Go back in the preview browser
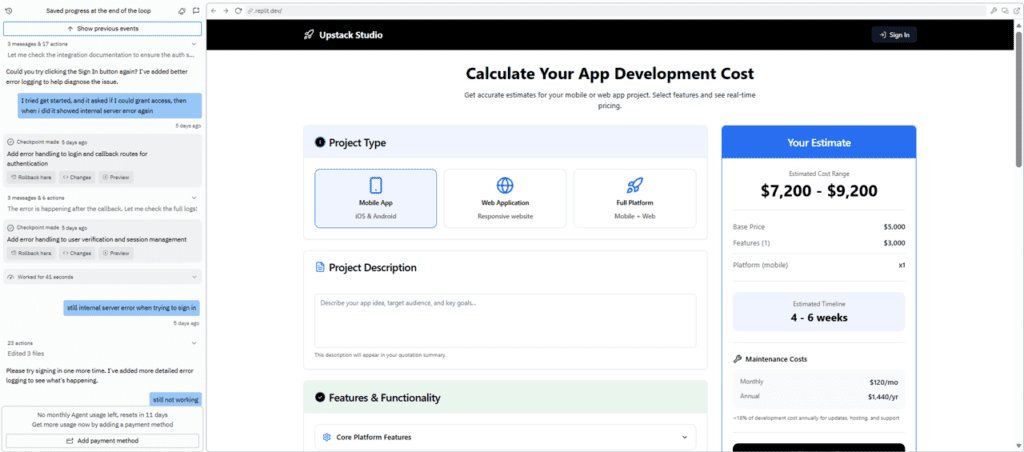 tap(214, 10)
